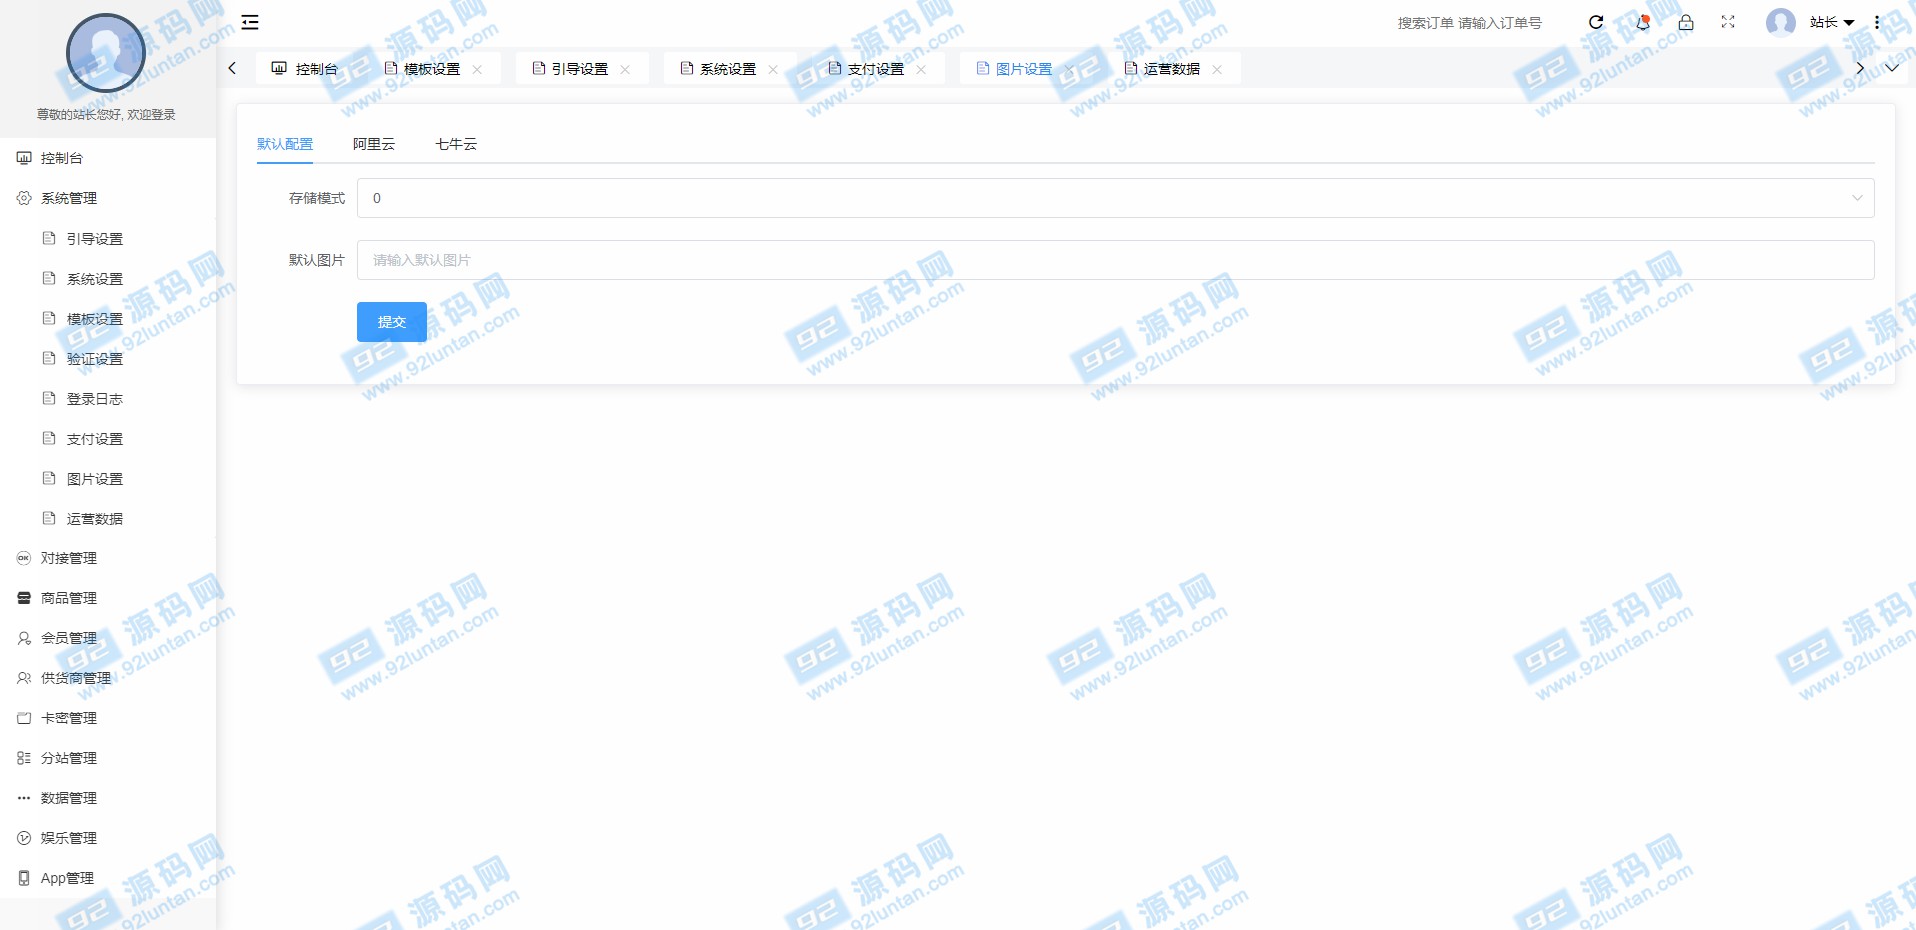Close the 模板设置 tab
The width and height of the screenshot is (1916, 930).
click(477, 69)
